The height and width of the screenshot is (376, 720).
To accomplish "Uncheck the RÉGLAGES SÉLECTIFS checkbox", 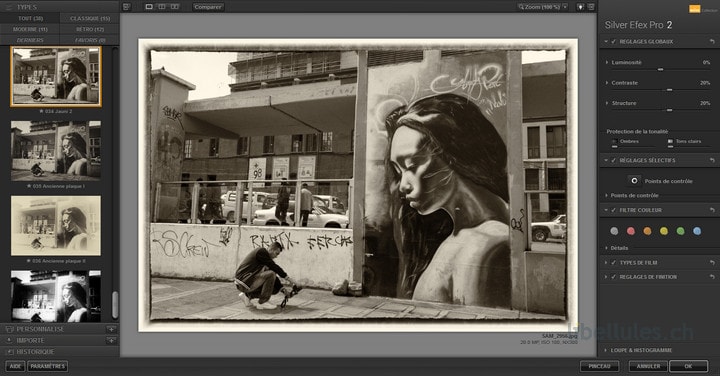I will pyautogui.click(x=613, y=161).
